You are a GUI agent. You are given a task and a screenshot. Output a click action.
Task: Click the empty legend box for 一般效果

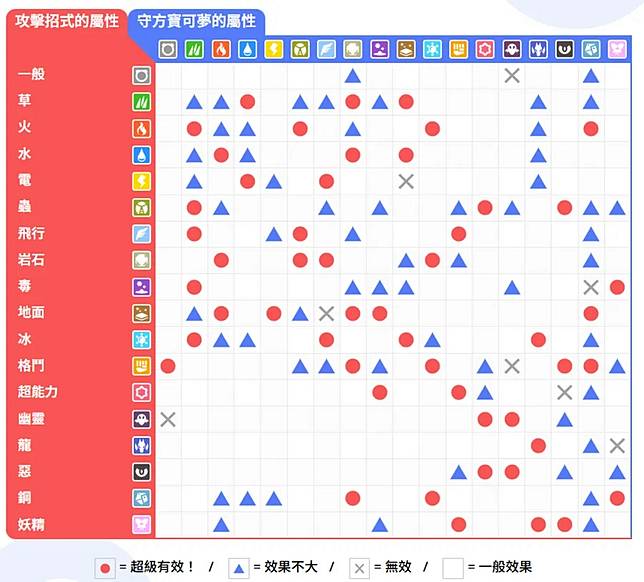tap(453, 568)
